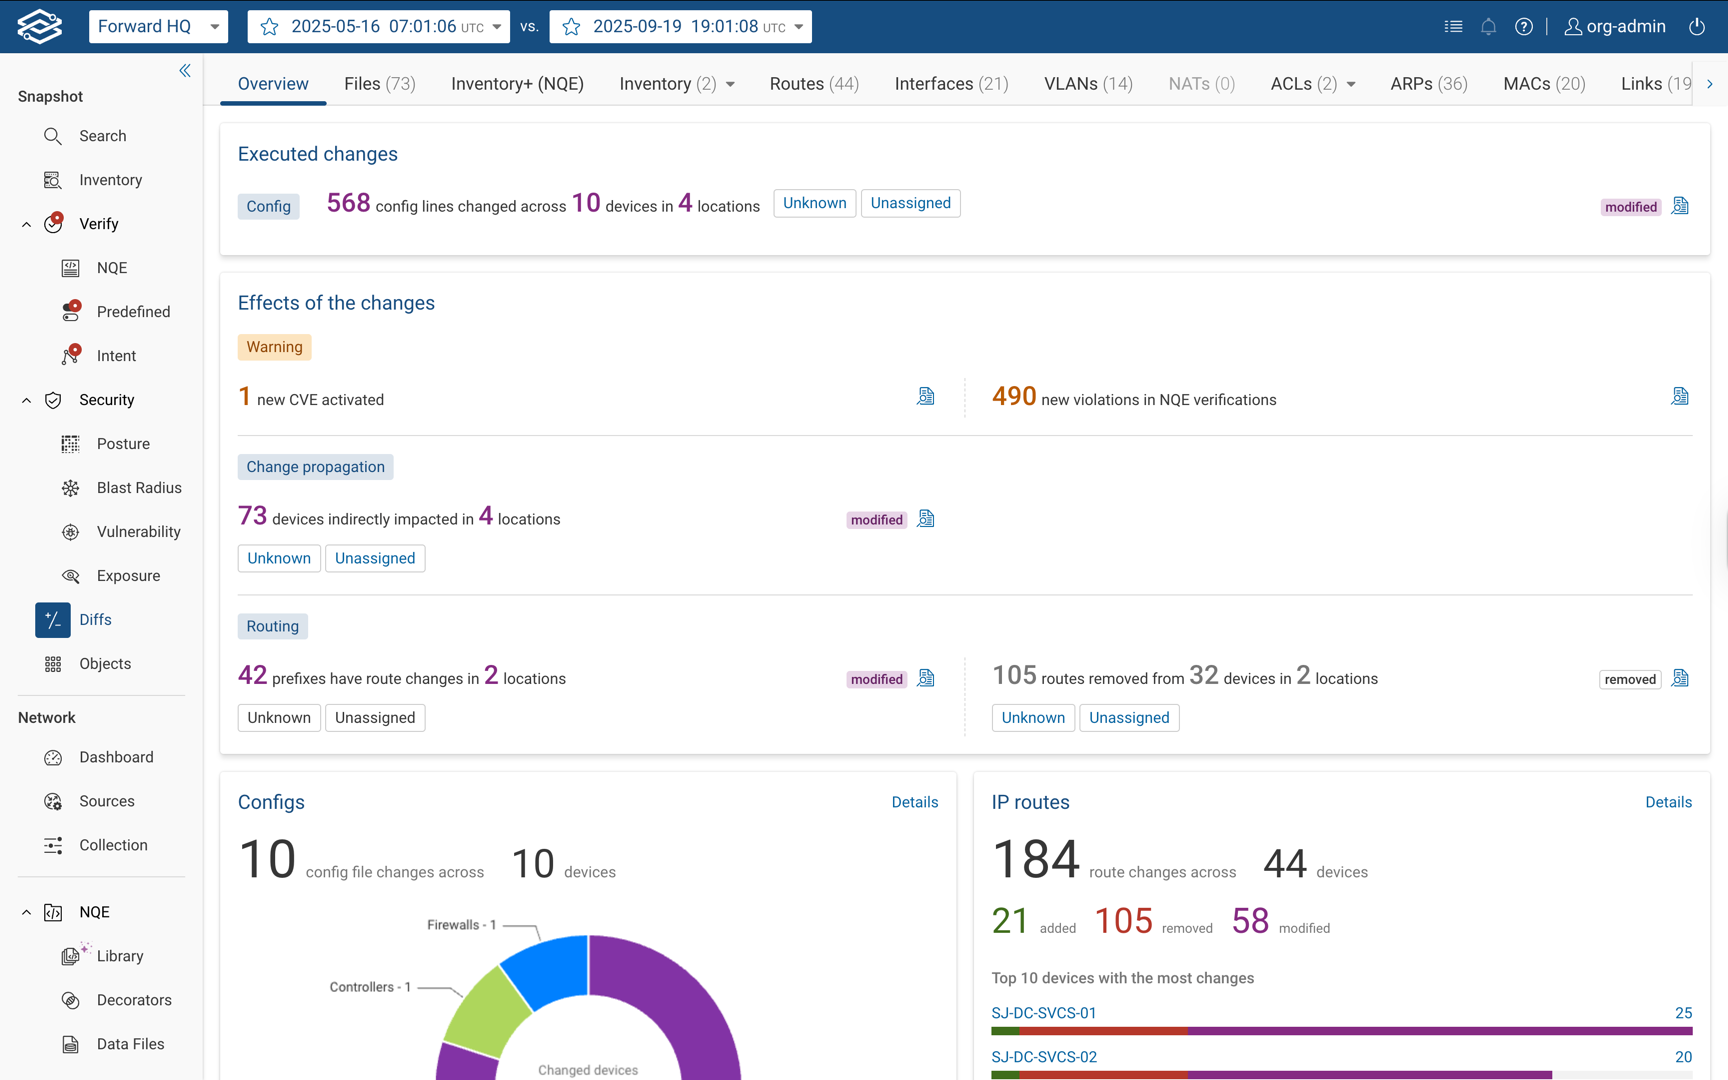The width and height of the screenshot is (1728, 1080).
Task: Expand the Inventory (2) tab dropdown
Action: click(x=730, y=85)
